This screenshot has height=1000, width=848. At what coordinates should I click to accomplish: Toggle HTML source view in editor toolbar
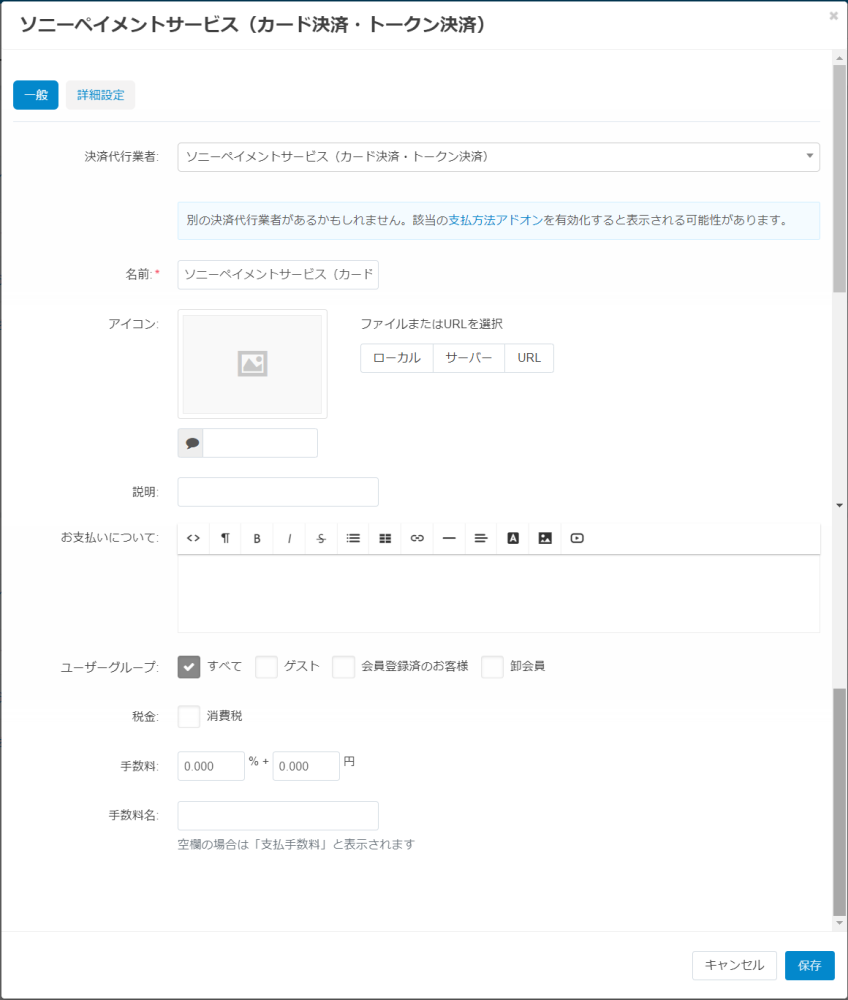[193, 538]
